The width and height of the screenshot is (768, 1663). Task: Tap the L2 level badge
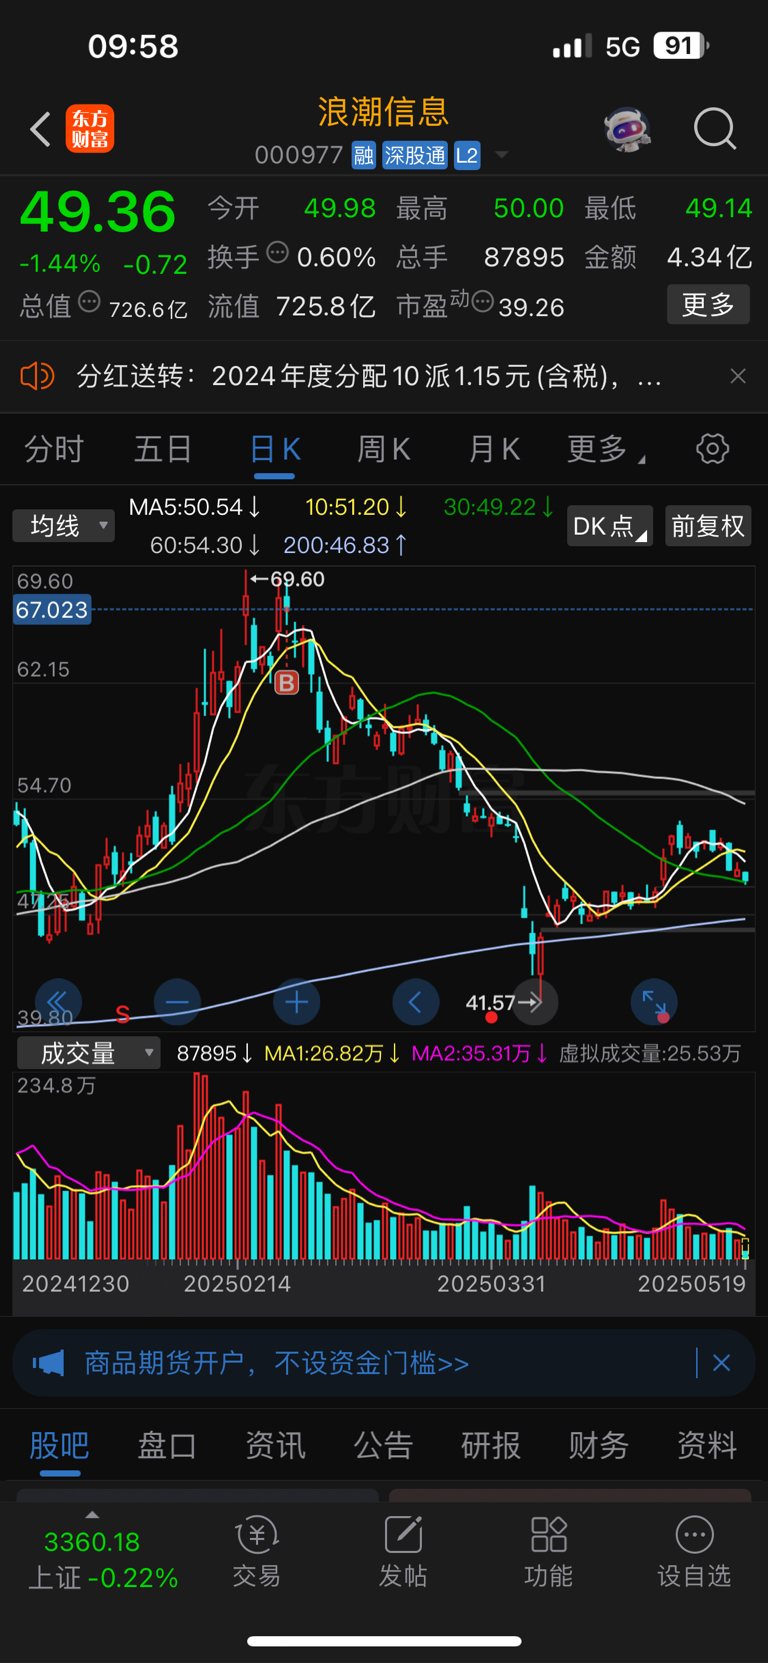point(467,155)
